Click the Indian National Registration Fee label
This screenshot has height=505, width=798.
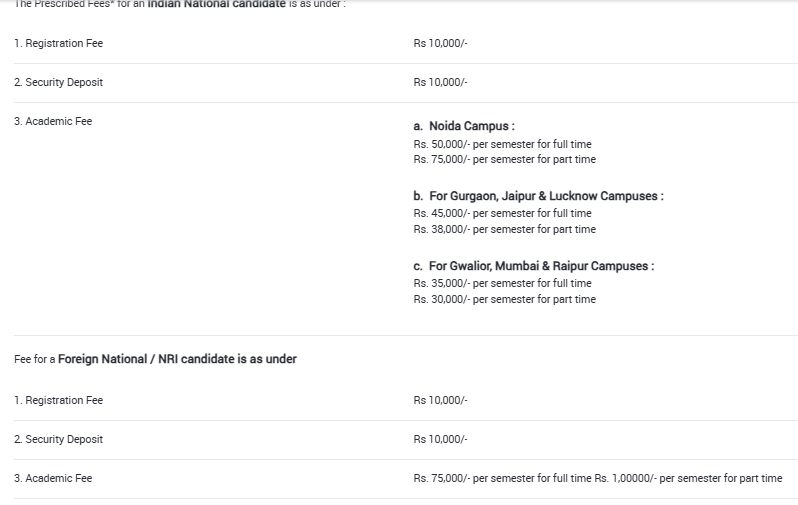(59, 43)
